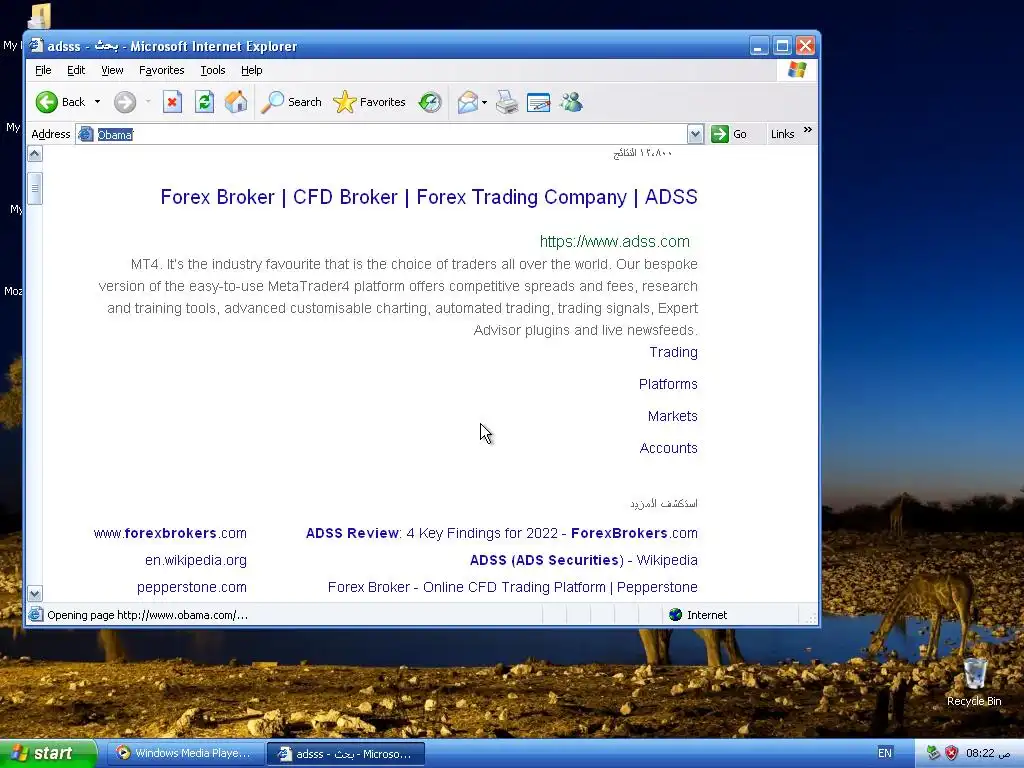The height and width of the screenshot is (768, 1024).
Task: Click the green Go button
Action: pos(729,134)
